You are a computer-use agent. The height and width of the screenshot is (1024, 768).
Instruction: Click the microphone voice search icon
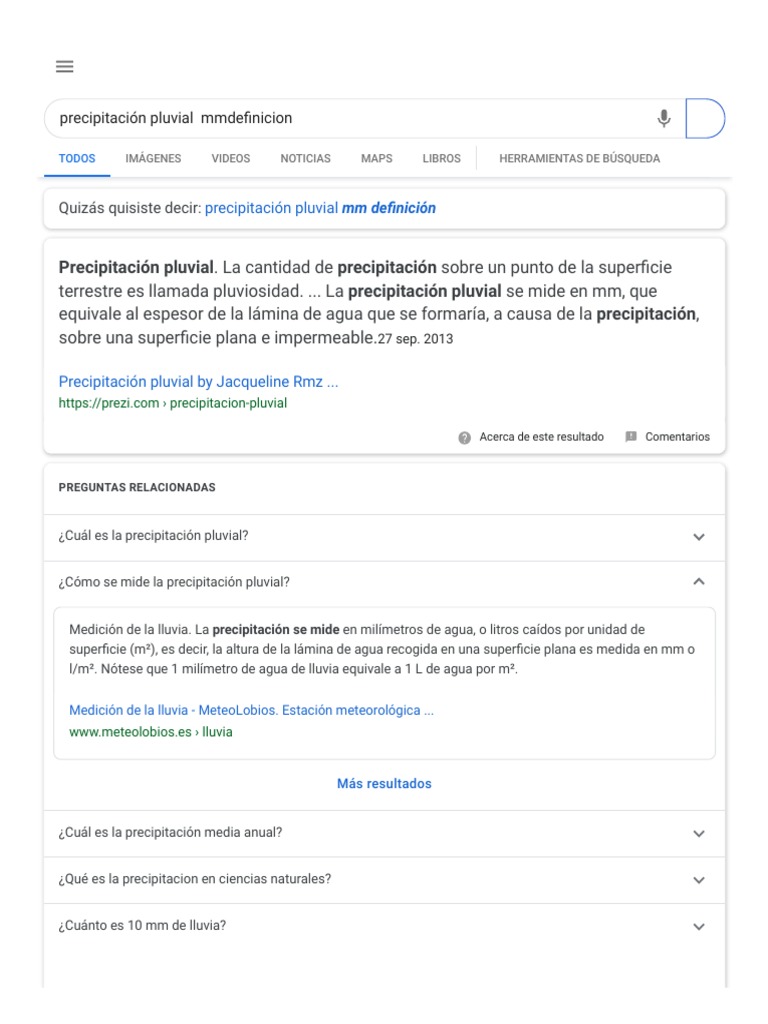(x=663, y=119)
